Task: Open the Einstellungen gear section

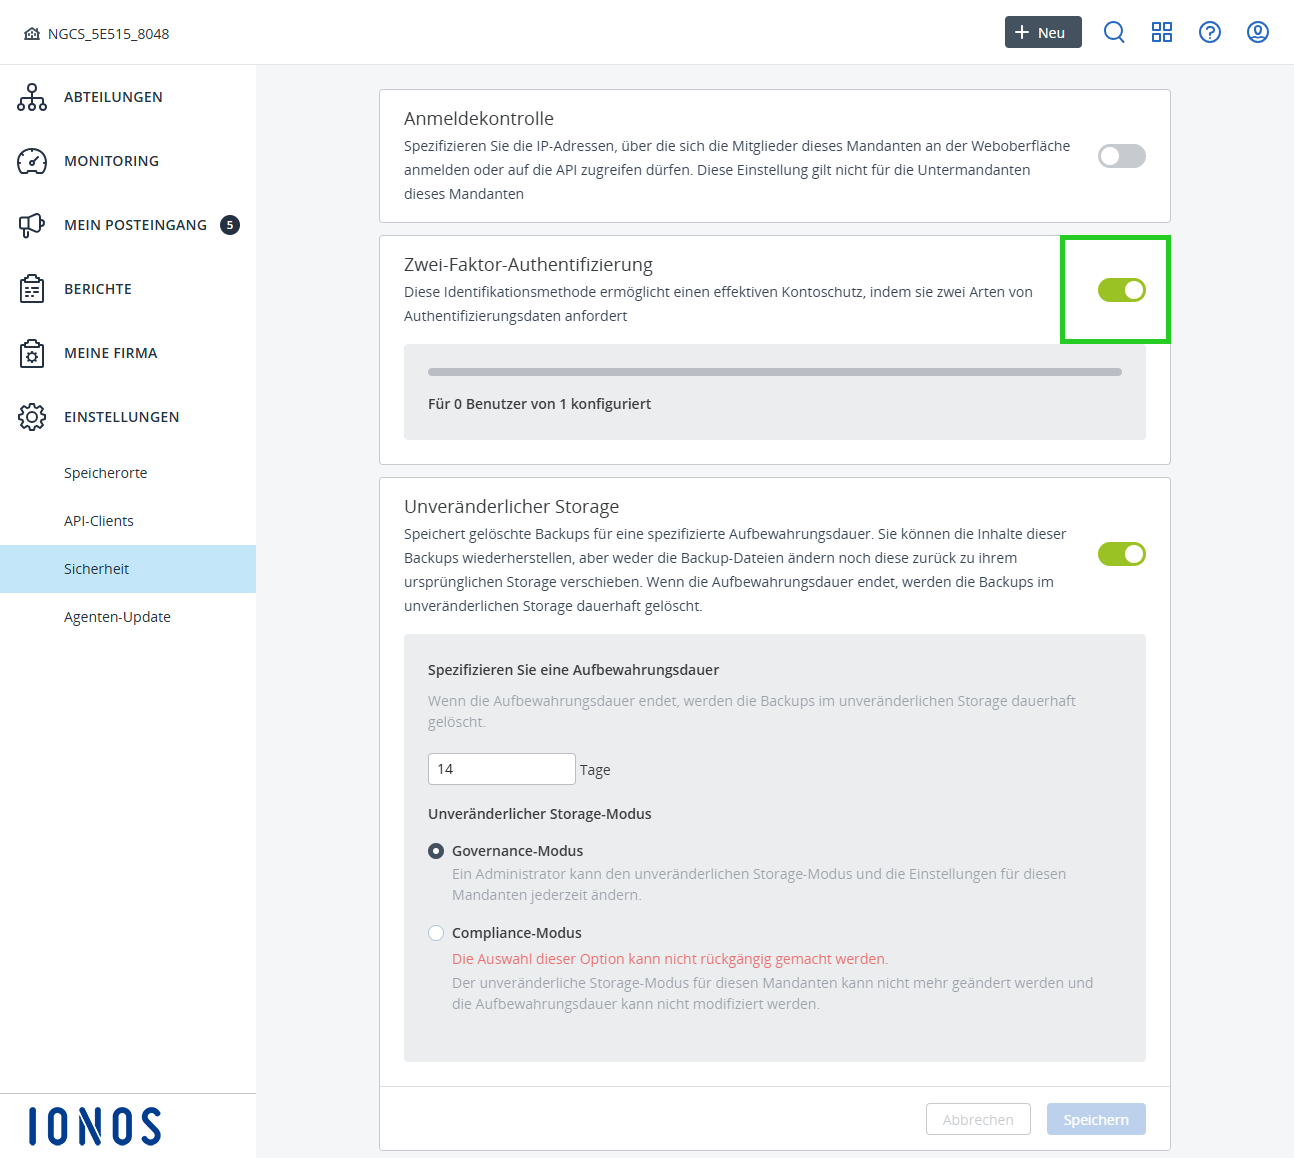Action: click(121, 417)
